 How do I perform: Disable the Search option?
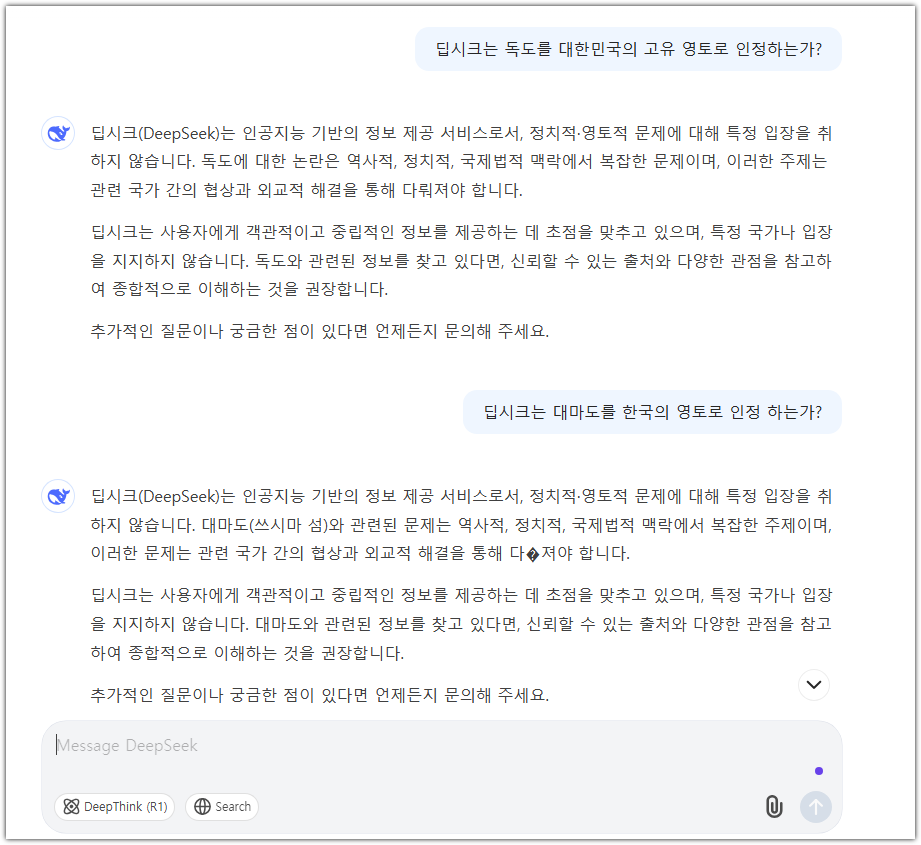[221, 807]
